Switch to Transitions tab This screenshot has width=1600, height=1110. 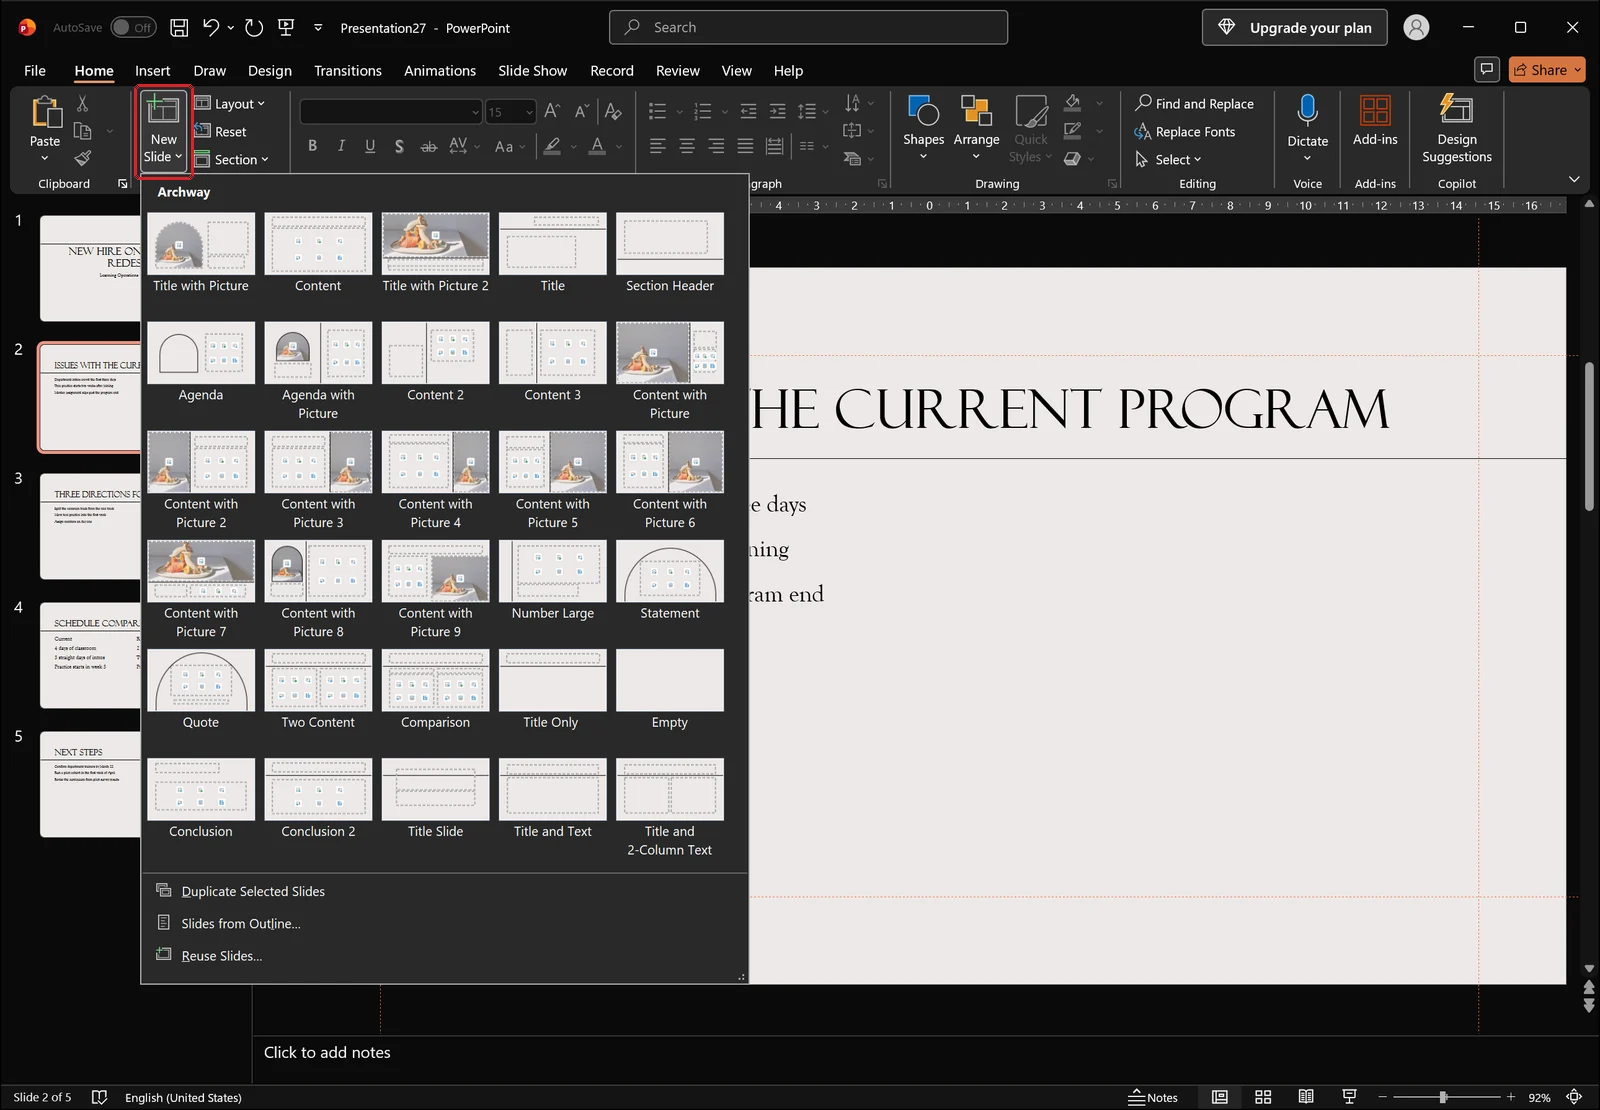coord(348,71)
